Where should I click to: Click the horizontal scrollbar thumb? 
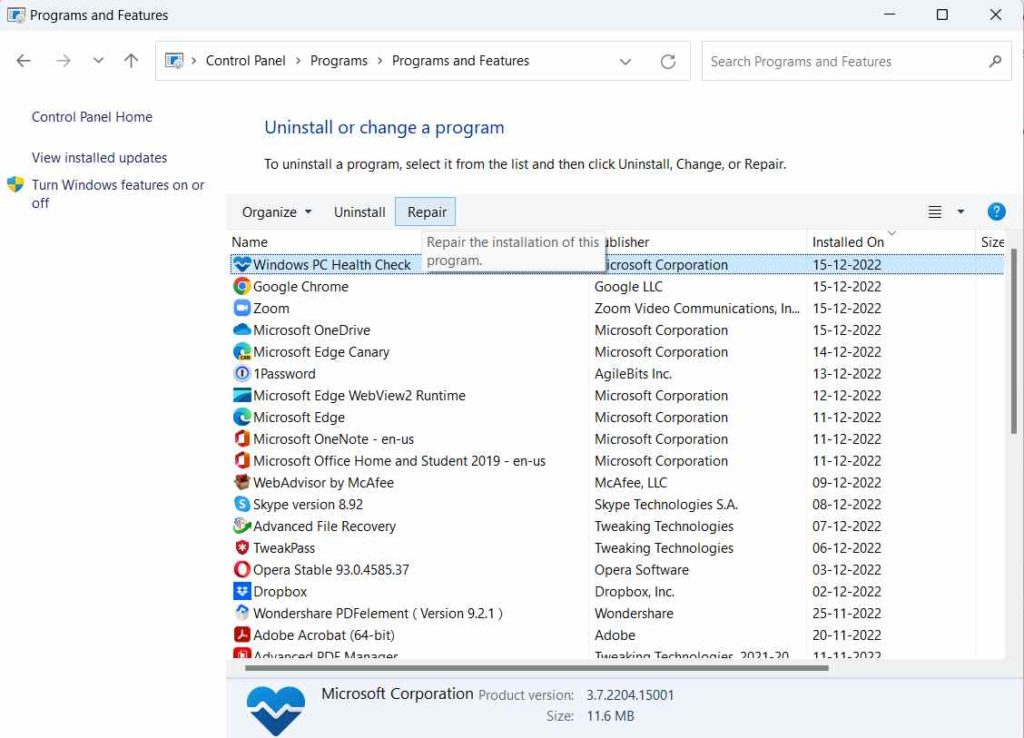(537, 668)
